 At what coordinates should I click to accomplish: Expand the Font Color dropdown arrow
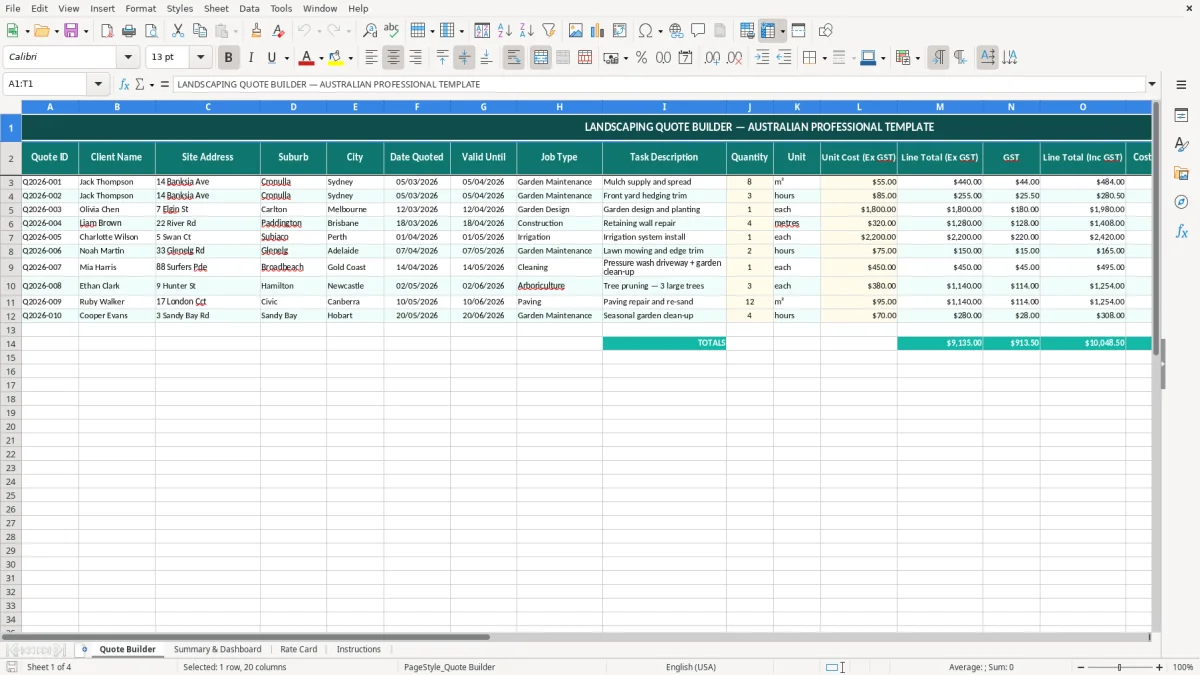coord(321,58)
